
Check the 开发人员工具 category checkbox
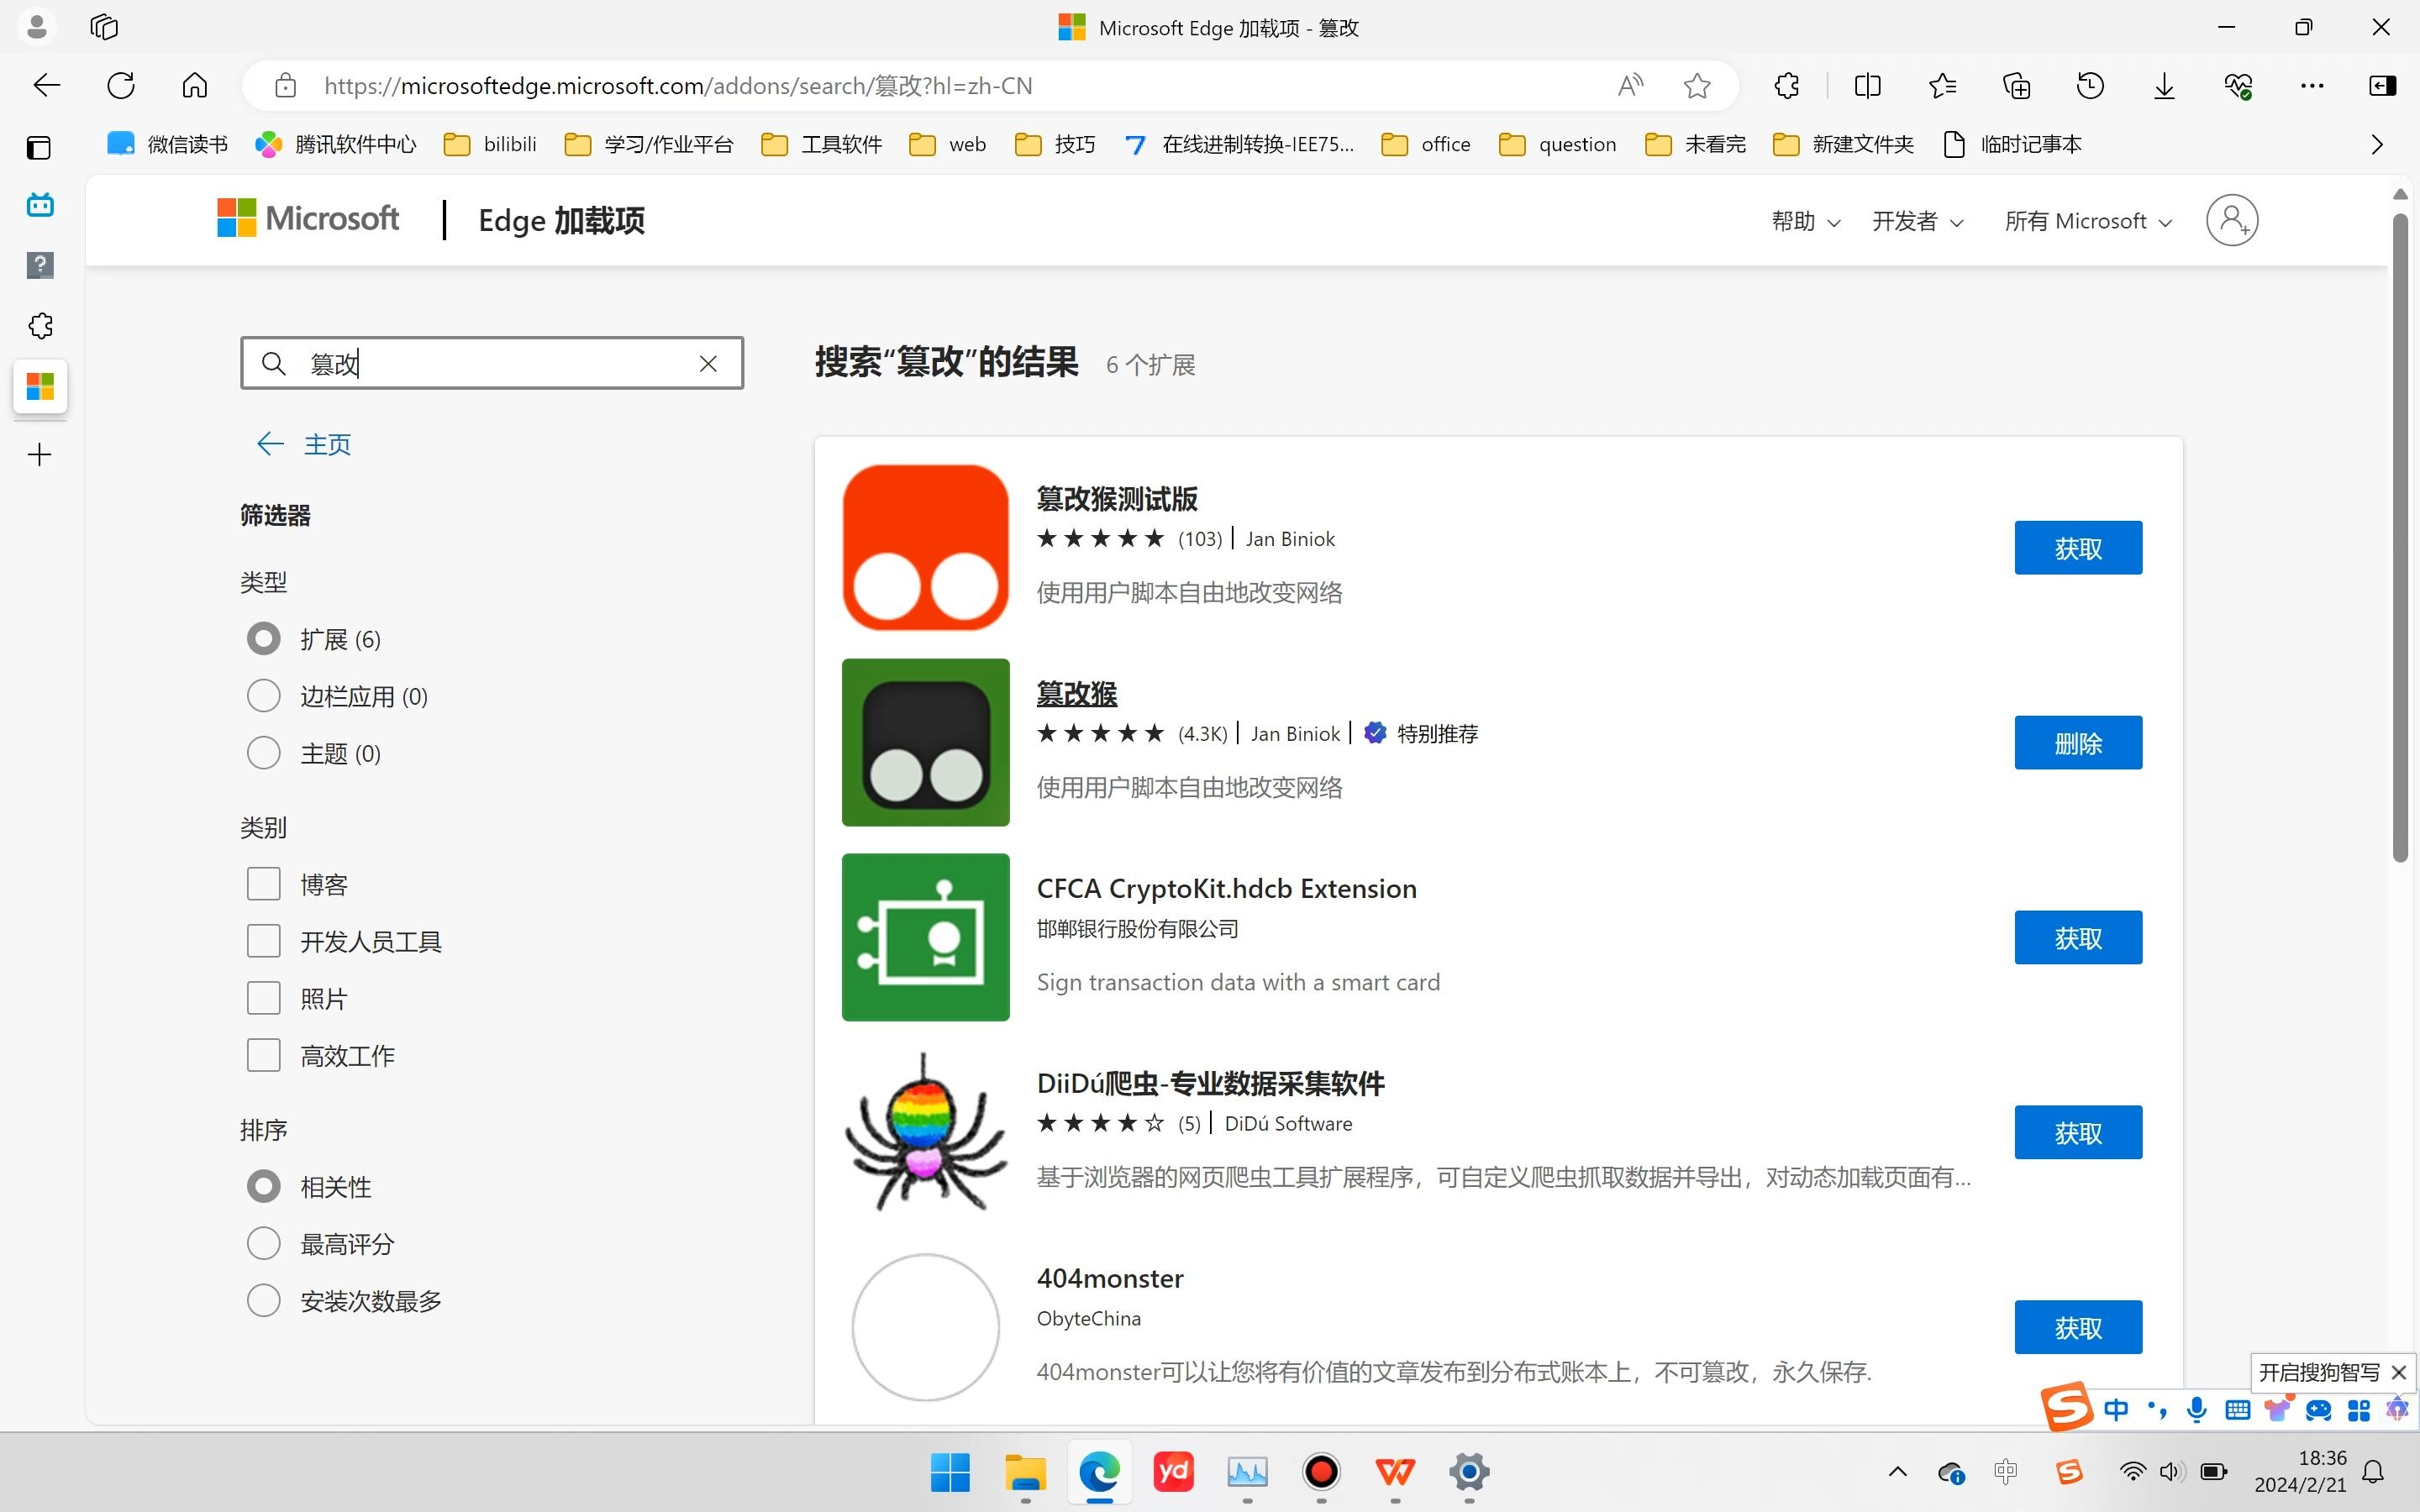tap(264, 941)
